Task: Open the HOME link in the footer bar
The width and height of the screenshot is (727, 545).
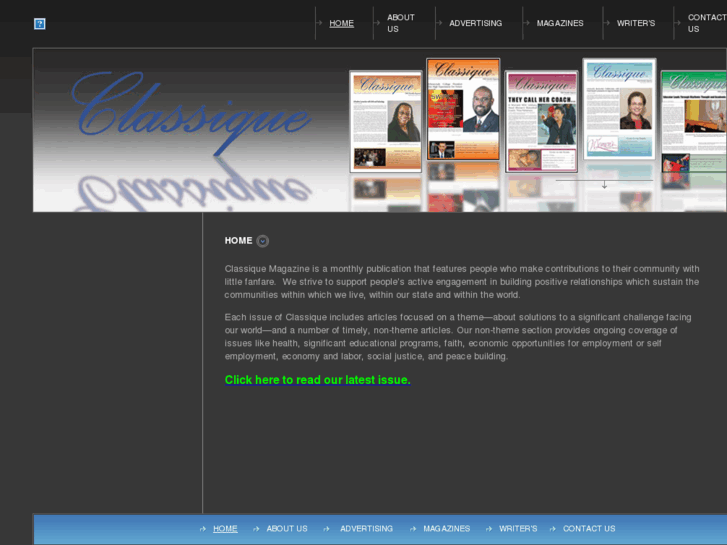Action: 225,529
